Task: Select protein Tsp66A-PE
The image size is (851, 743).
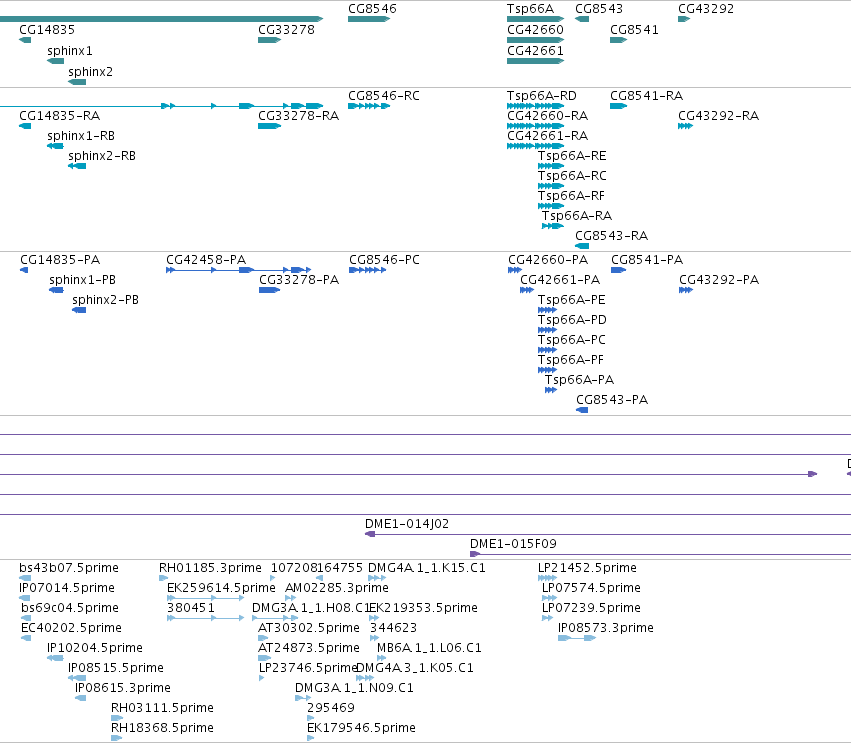Action: click(x=547, y=310)
